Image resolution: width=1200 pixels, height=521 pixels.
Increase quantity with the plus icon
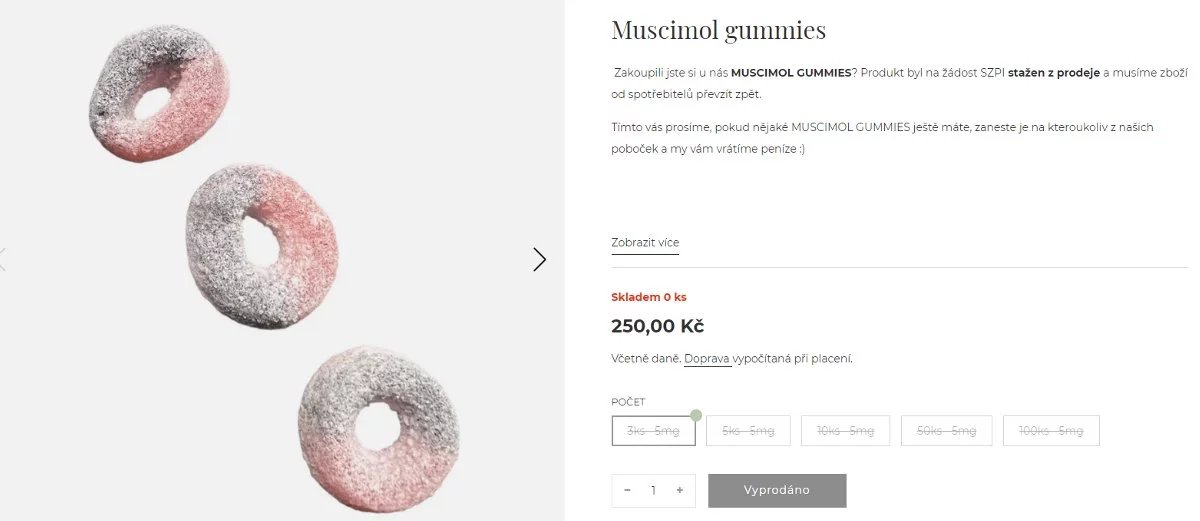tap(680, 490)
